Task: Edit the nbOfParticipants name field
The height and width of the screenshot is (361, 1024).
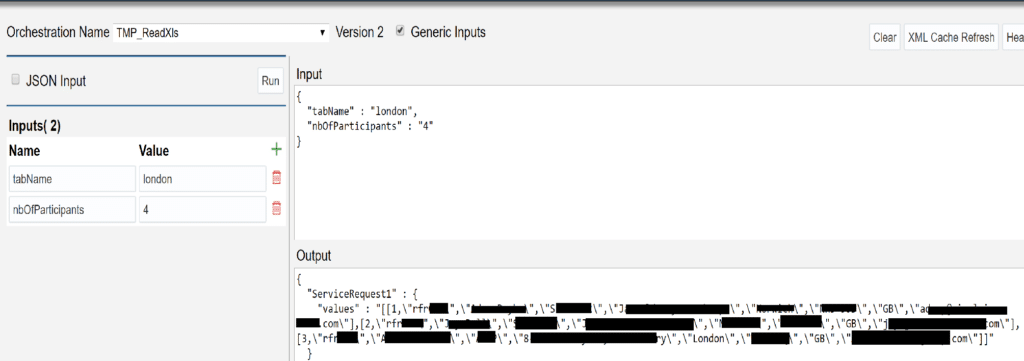Action: (x=72, y=210)
